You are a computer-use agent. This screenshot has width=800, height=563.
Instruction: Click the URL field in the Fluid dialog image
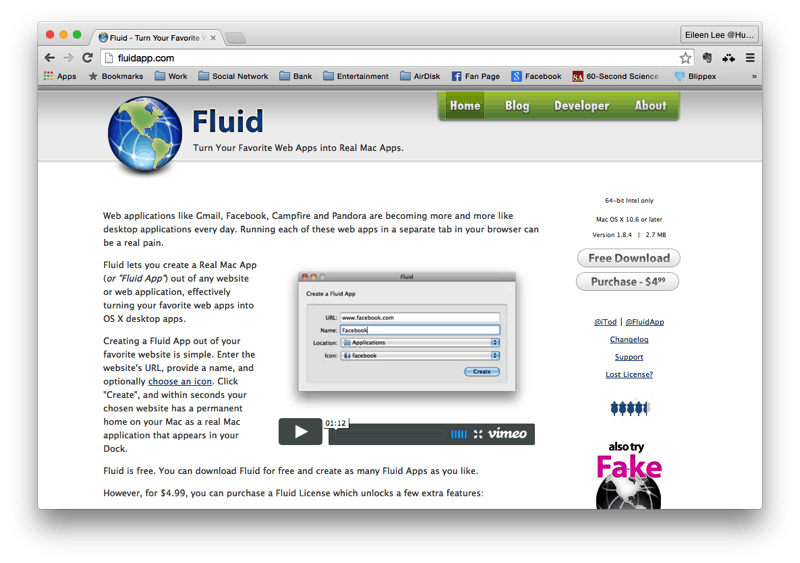420,317
